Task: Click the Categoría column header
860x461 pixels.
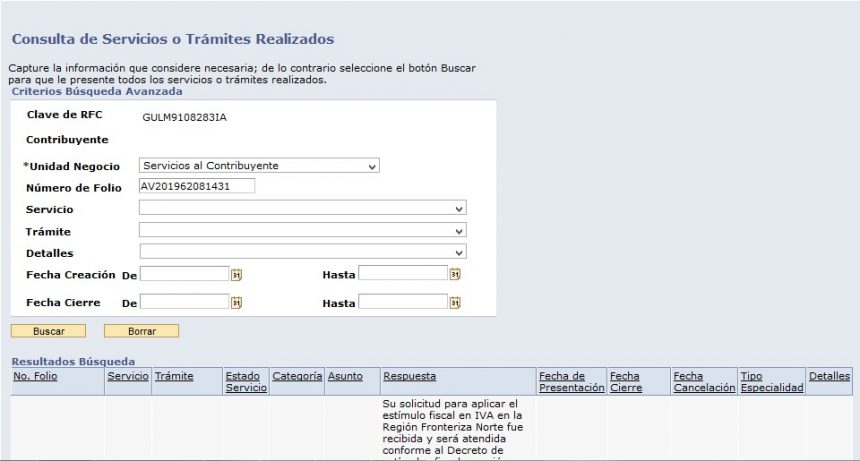Action: (x=297, y=377)
